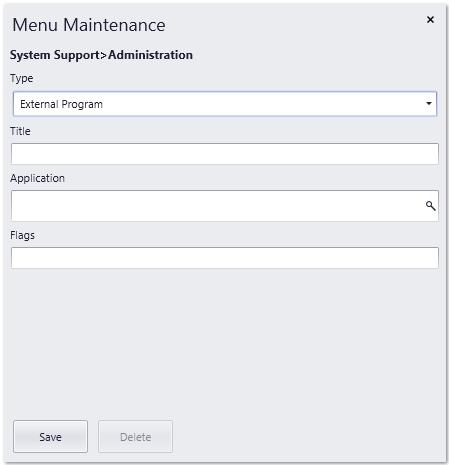Image resolution: width=449 pixels, height=465 pixels.
Task: Open the External Program type combo box
Action: pos(225,104)
